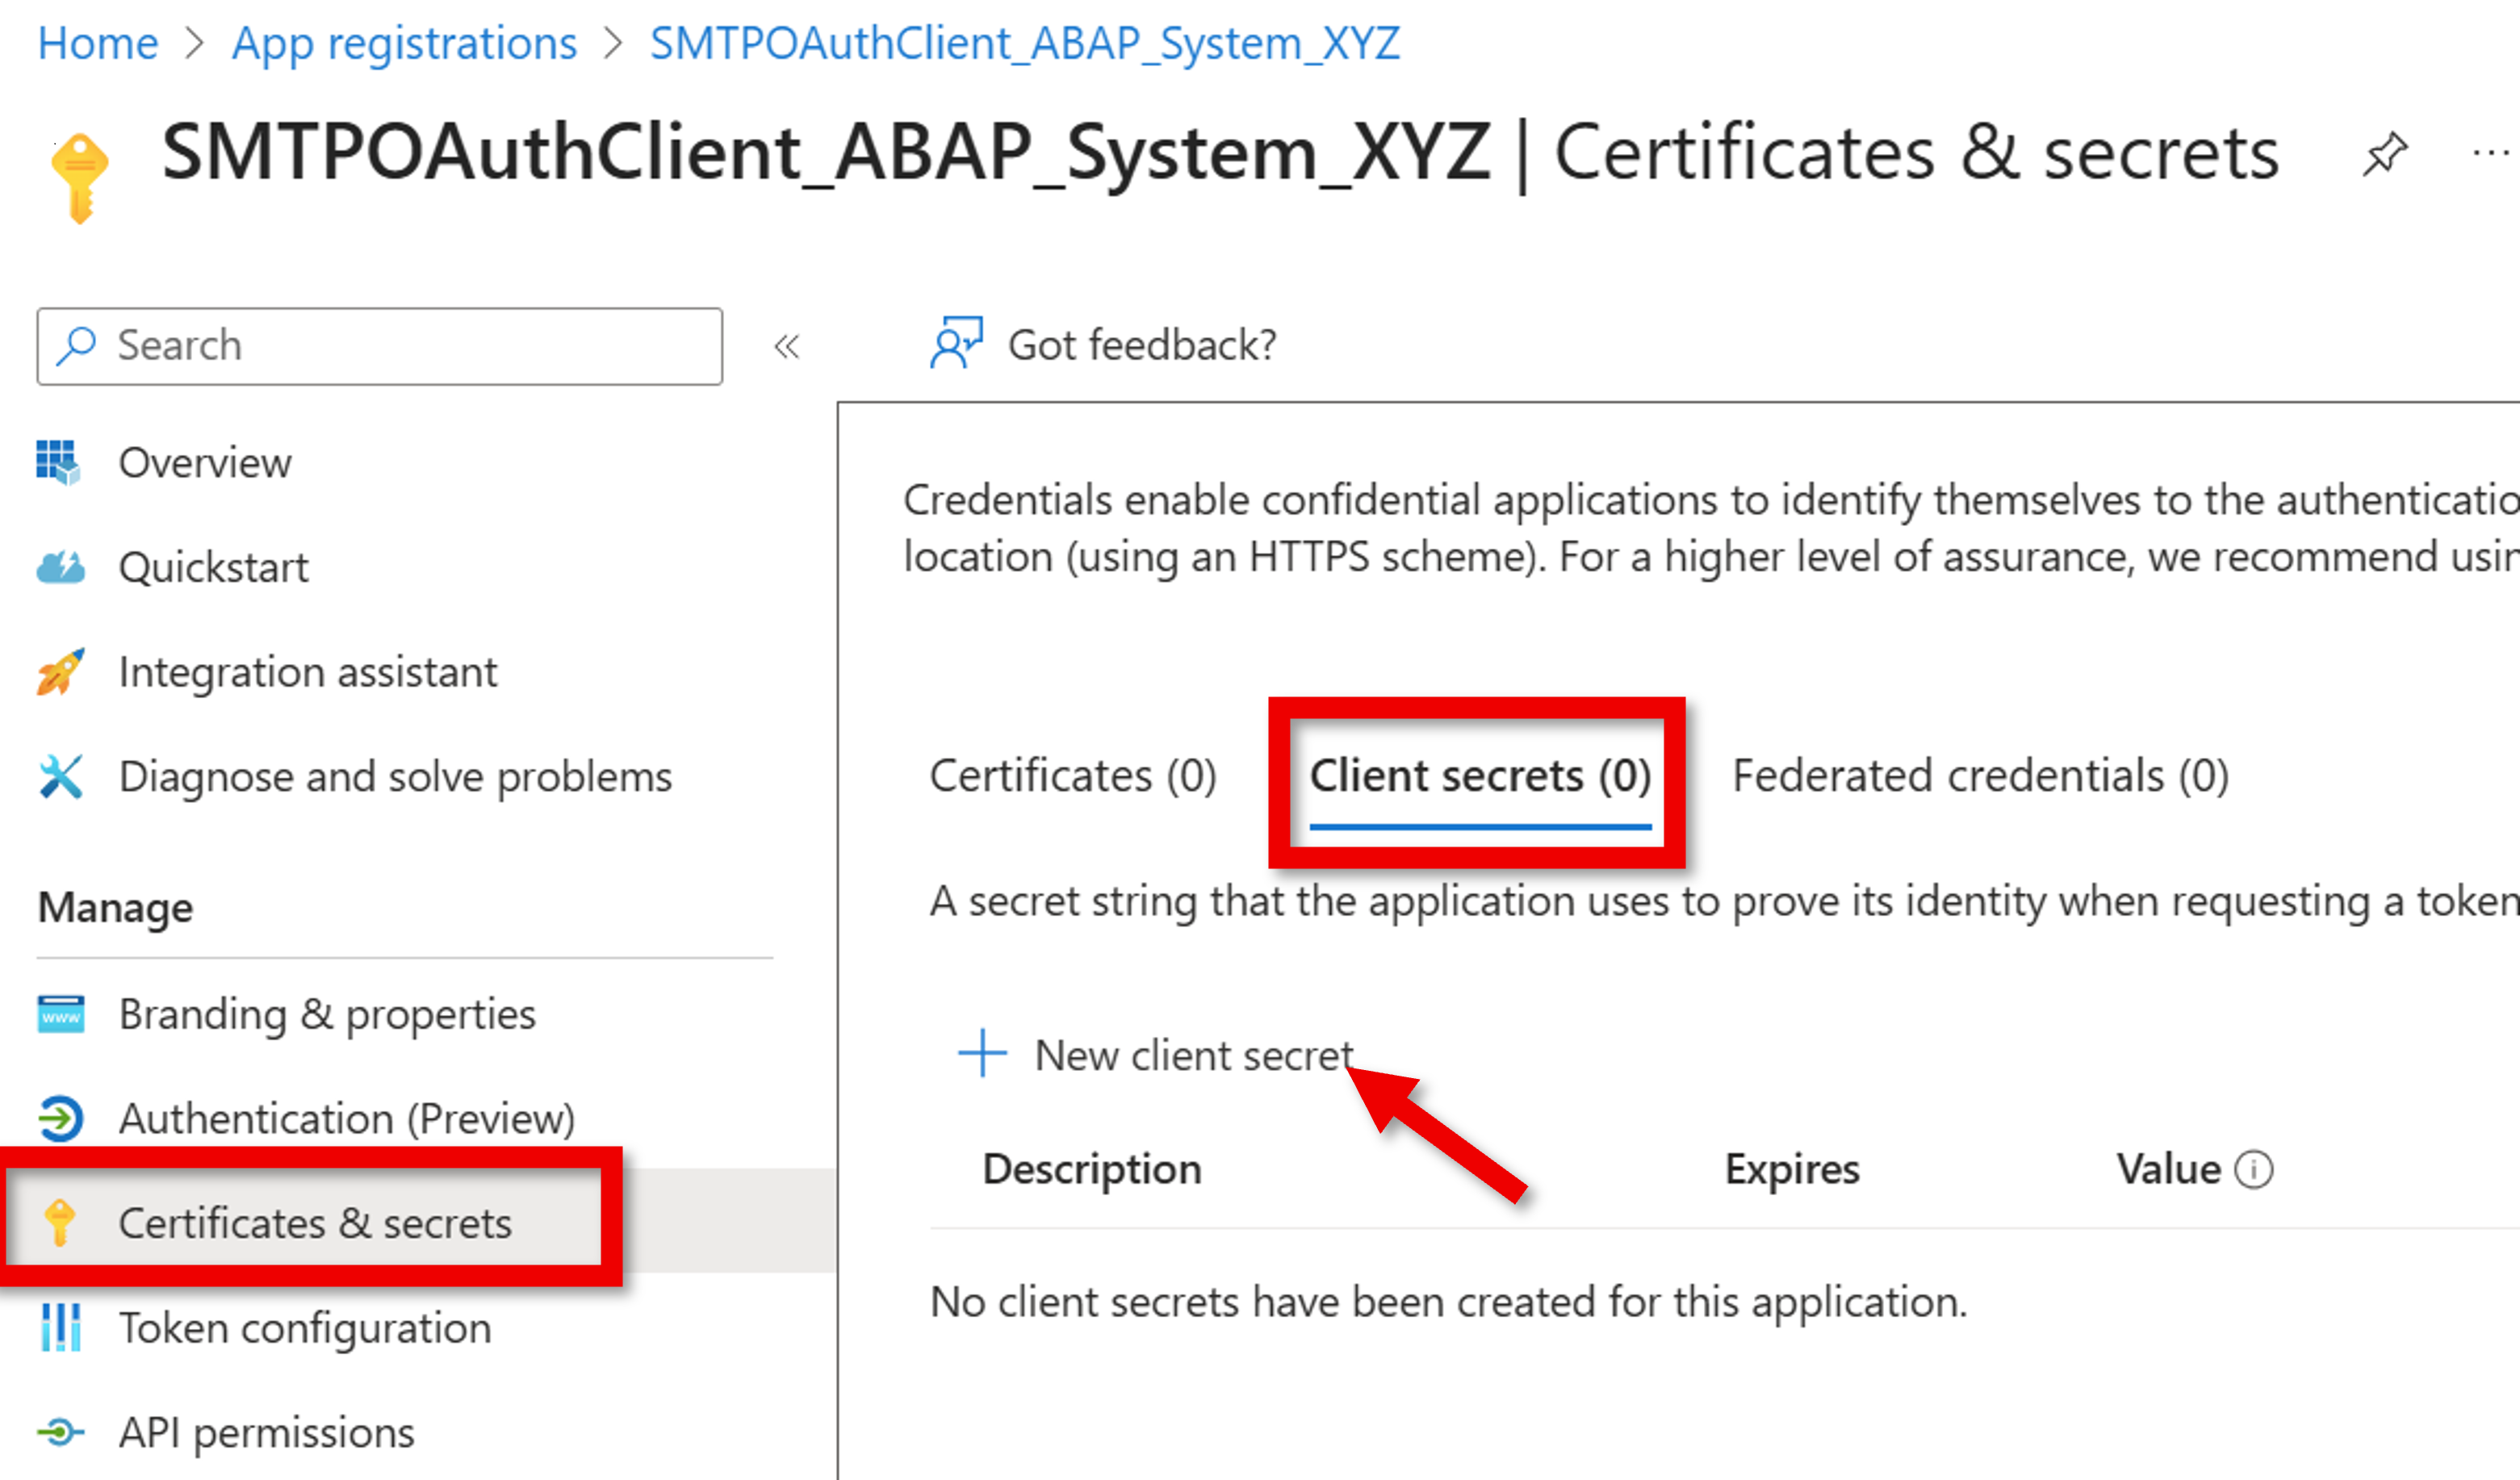Click the Branding www icon

coord(61,1014)
